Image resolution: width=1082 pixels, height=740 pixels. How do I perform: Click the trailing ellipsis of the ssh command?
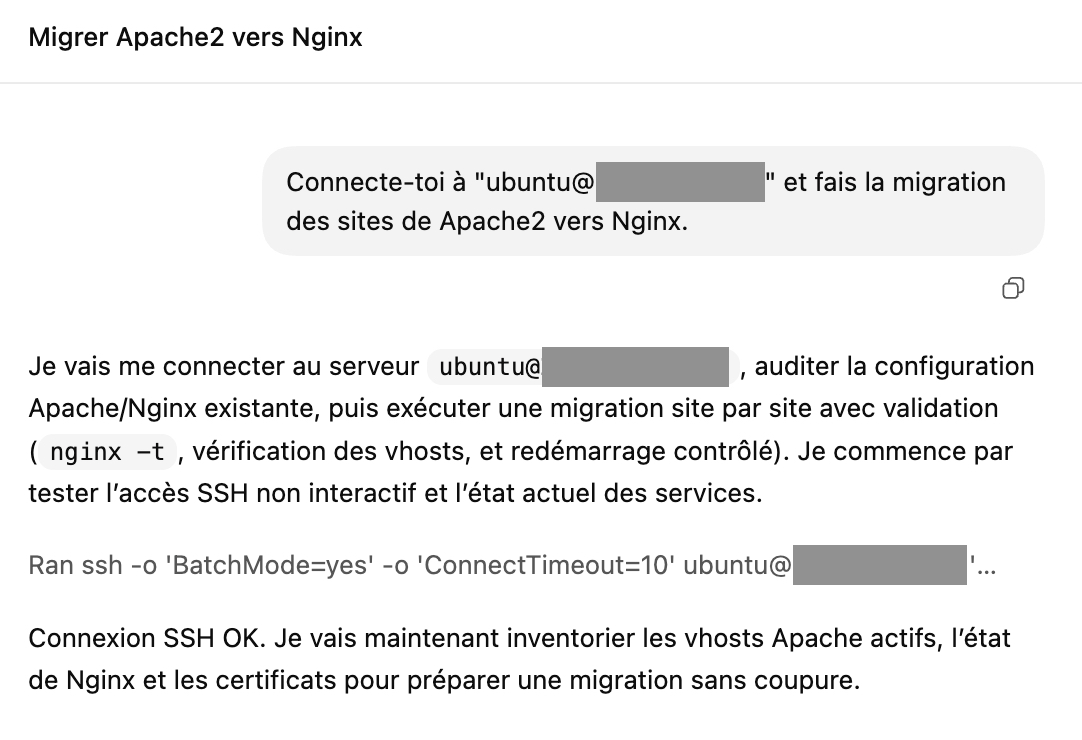(986, 568)
